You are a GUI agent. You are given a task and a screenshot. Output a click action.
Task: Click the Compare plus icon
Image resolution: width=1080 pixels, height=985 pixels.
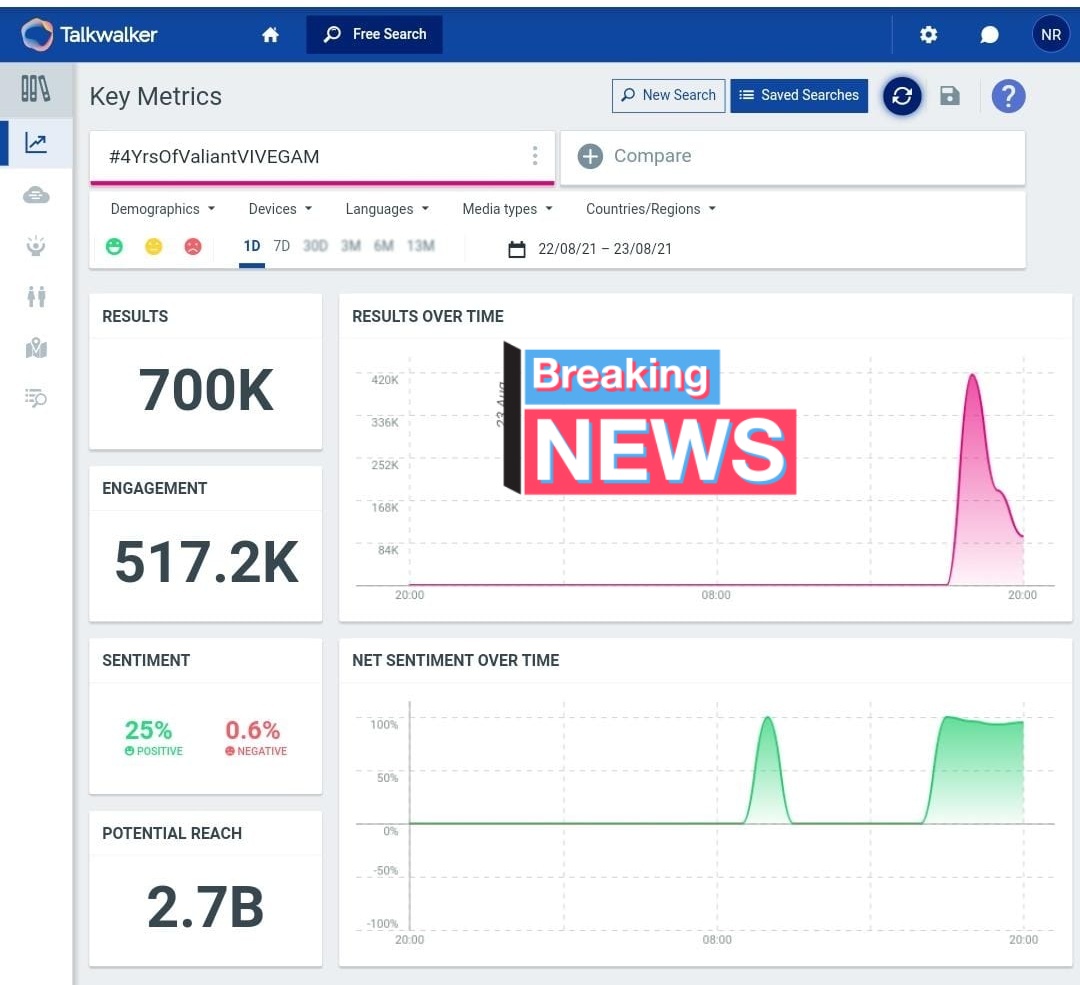[590, 156]
